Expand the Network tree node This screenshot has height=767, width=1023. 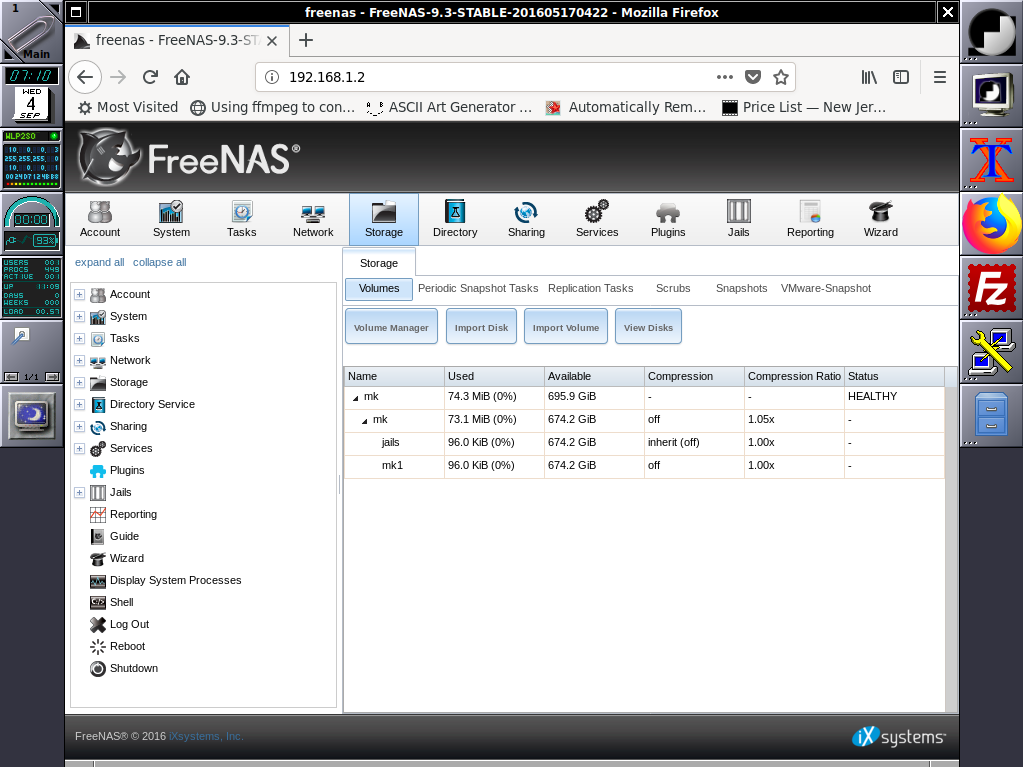click(x=79, y=361)
